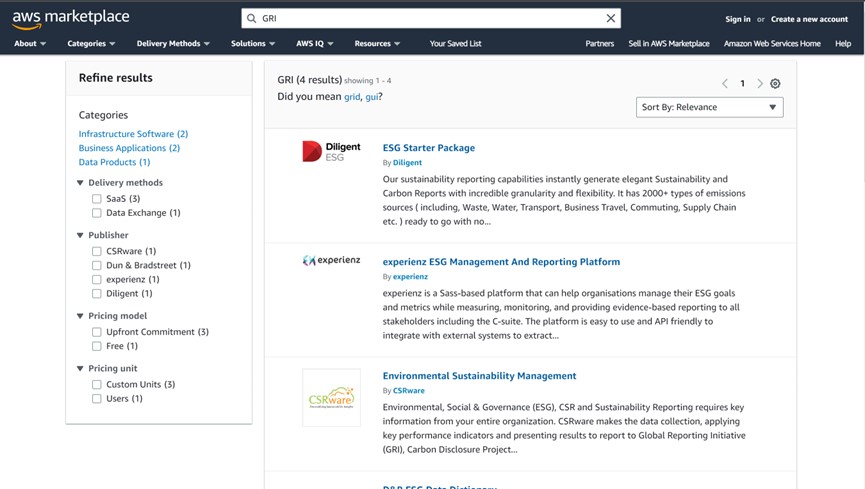Click the Diligent ESG logo

point(331,151)
